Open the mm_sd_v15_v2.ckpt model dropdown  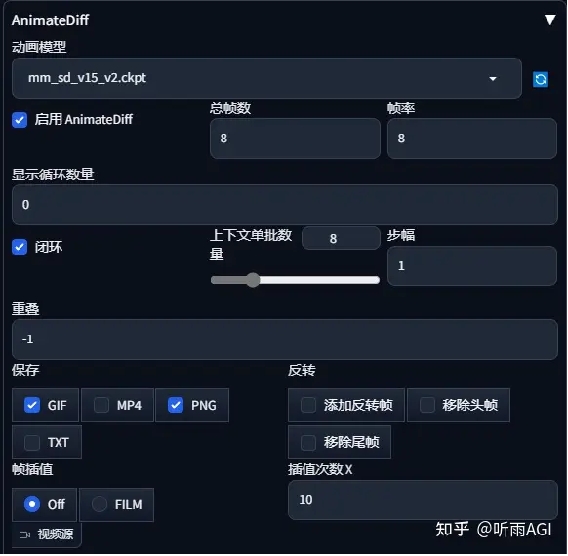(x=267, y=78)
